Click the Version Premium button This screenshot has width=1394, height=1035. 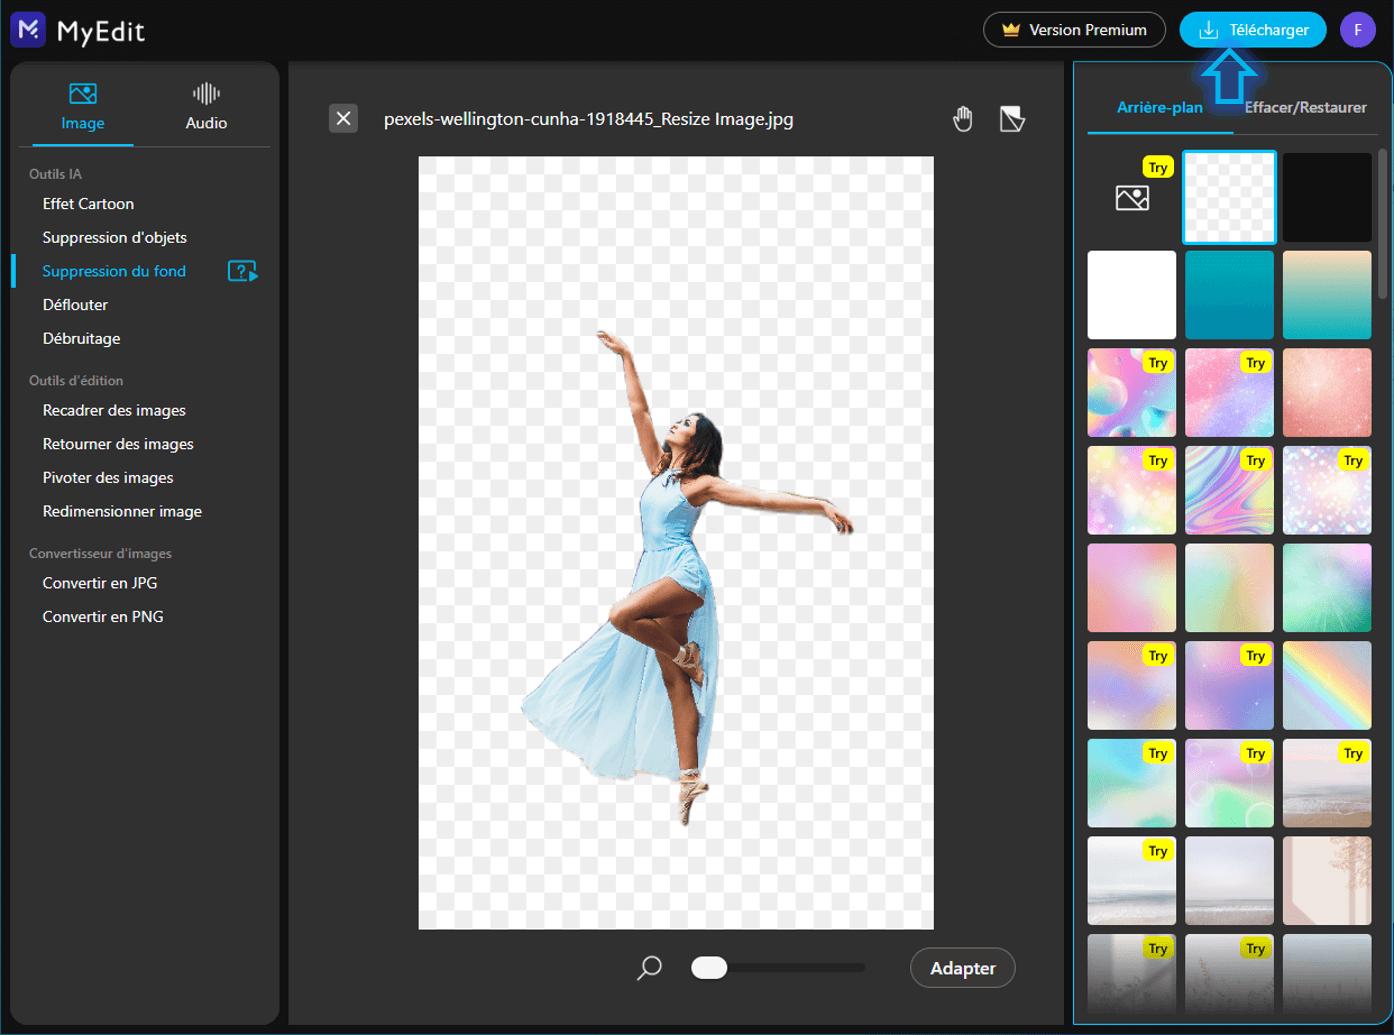pyautogui.click(x=1073, y=30)
